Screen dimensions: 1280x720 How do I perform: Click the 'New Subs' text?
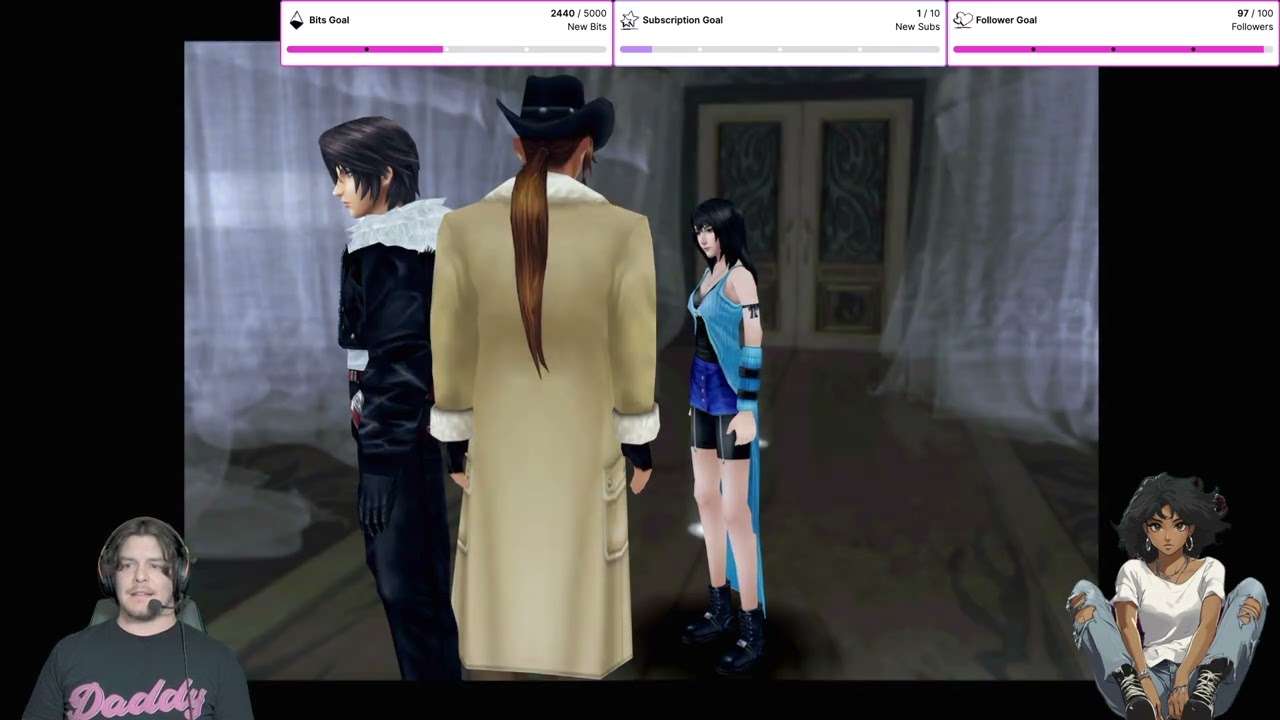tap(917, 27)
